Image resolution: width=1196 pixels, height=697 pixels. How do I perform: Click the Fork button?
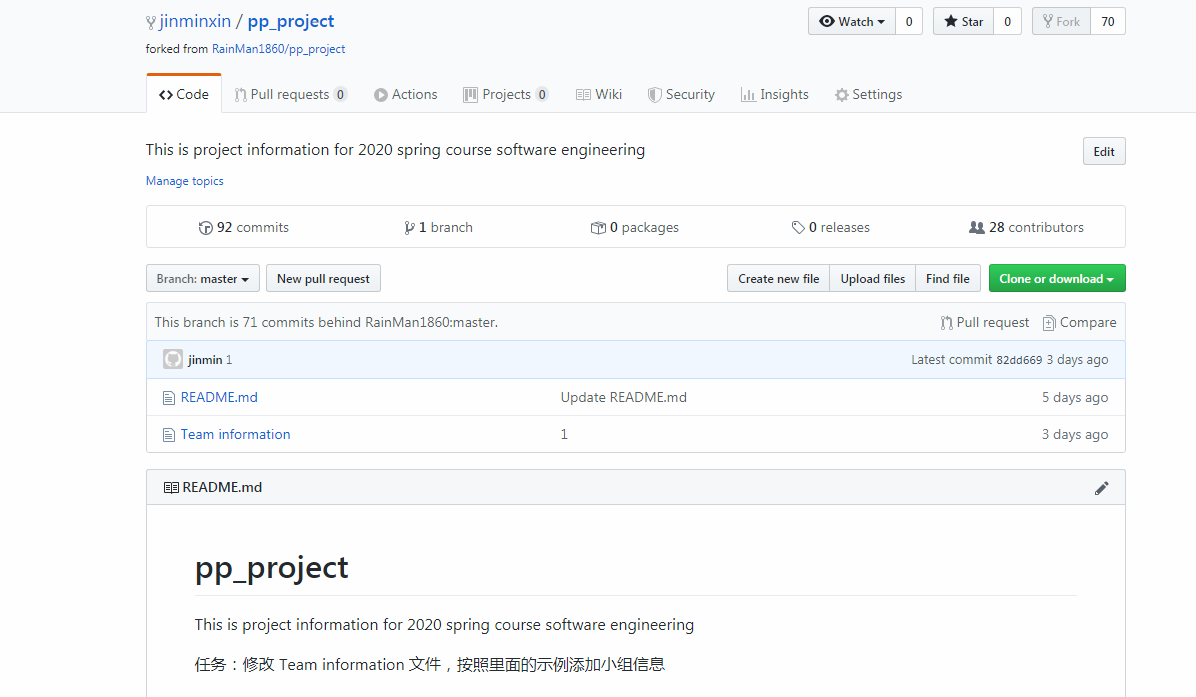point(1061,22)
